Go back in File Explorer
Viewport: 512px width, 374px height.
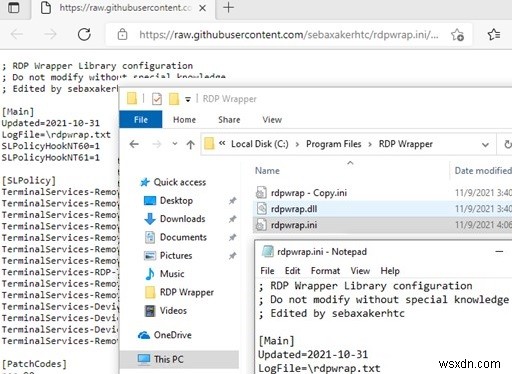click(x=134, y=144)
